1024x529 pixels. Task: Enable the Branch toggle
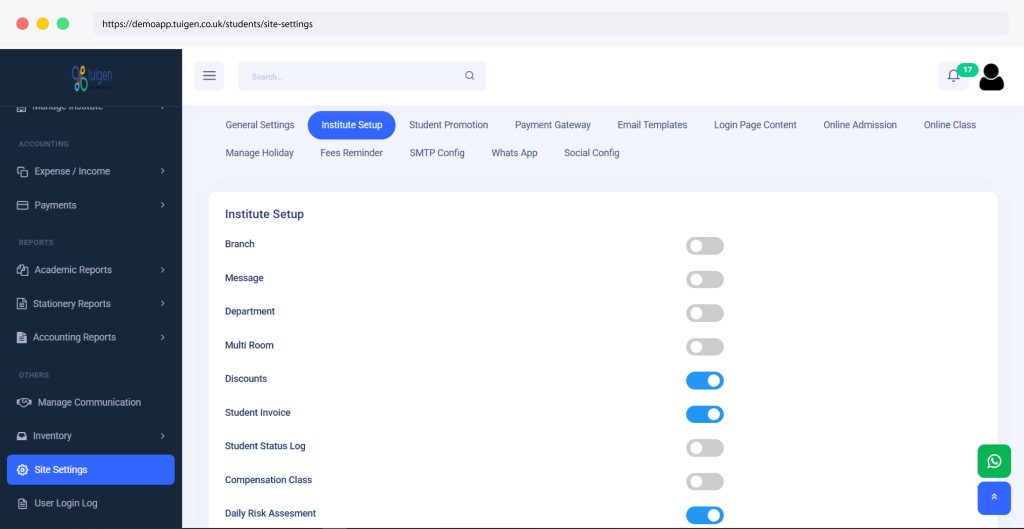coord(704,246)
